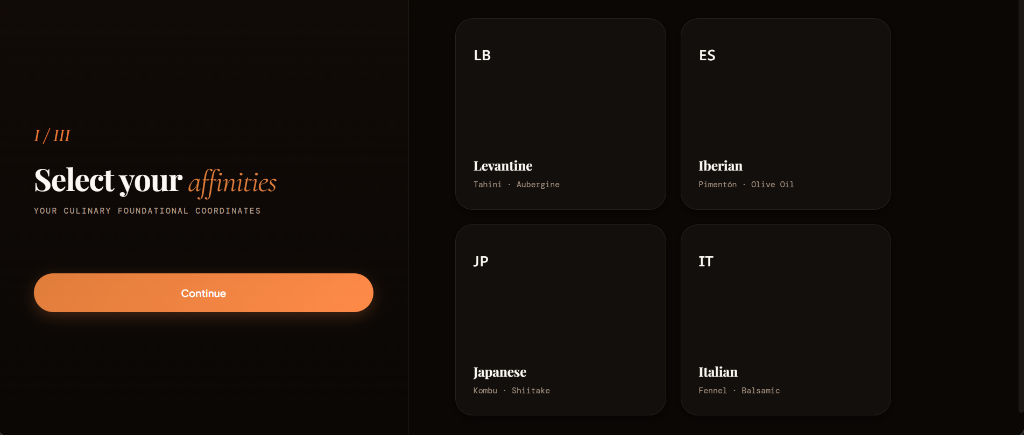Screen dimensions: 1024x435
Task: Click the 'Tahini · Aubergine' ingredients text
Action: click(517, 184)
